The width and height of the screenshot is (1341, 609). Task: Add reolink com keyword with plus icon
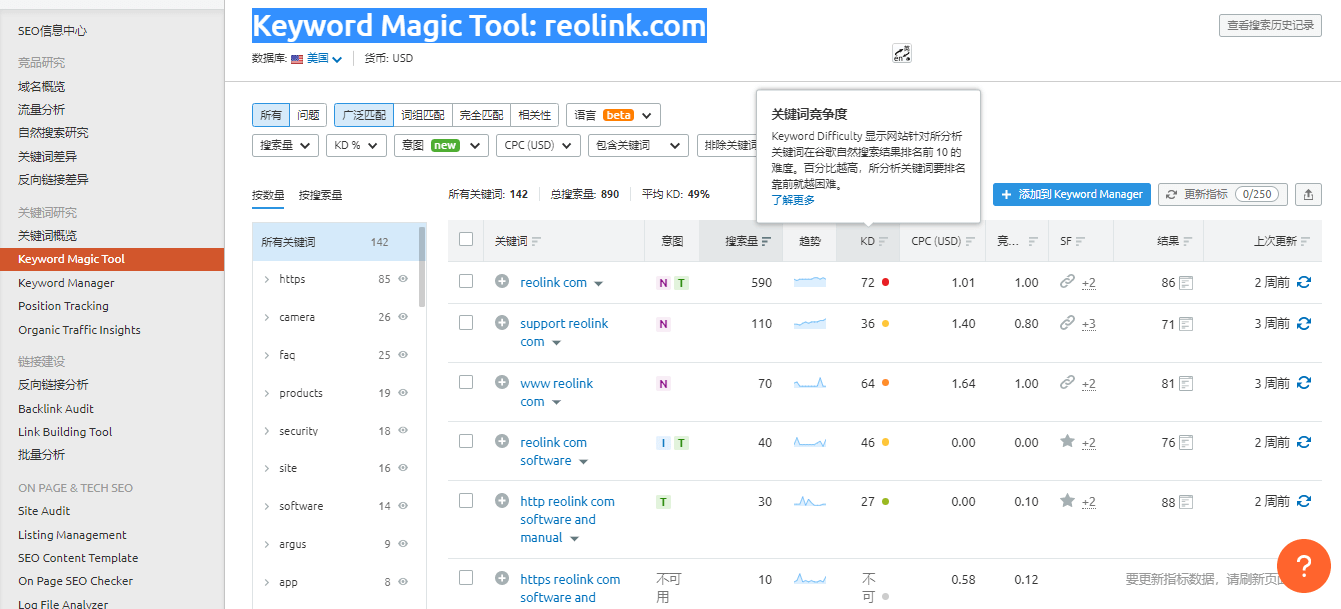point(502,282)
